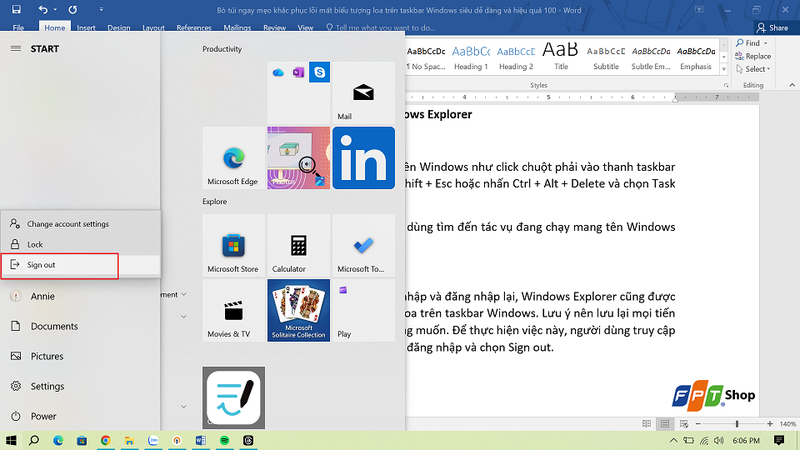Open Spotify from the taskbar
The height and width of the screenshot is (450, 800).
(x=224, y=440)
